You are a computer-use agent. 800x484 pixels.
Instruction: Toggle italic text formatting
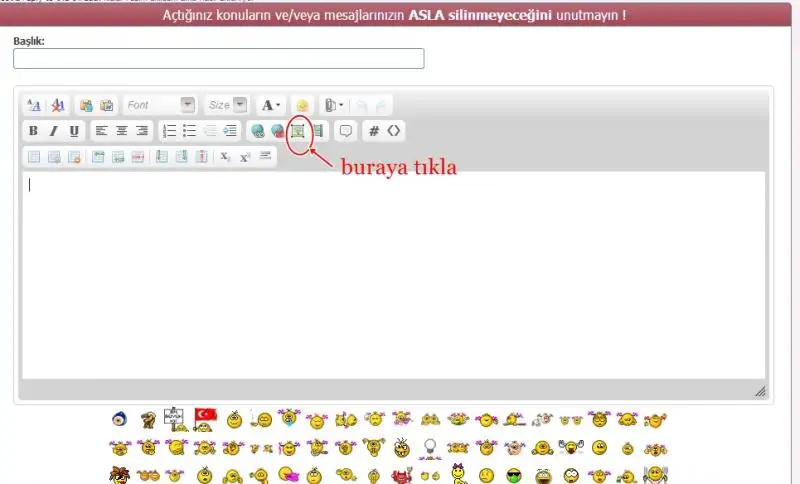click(x=53, y=131)
